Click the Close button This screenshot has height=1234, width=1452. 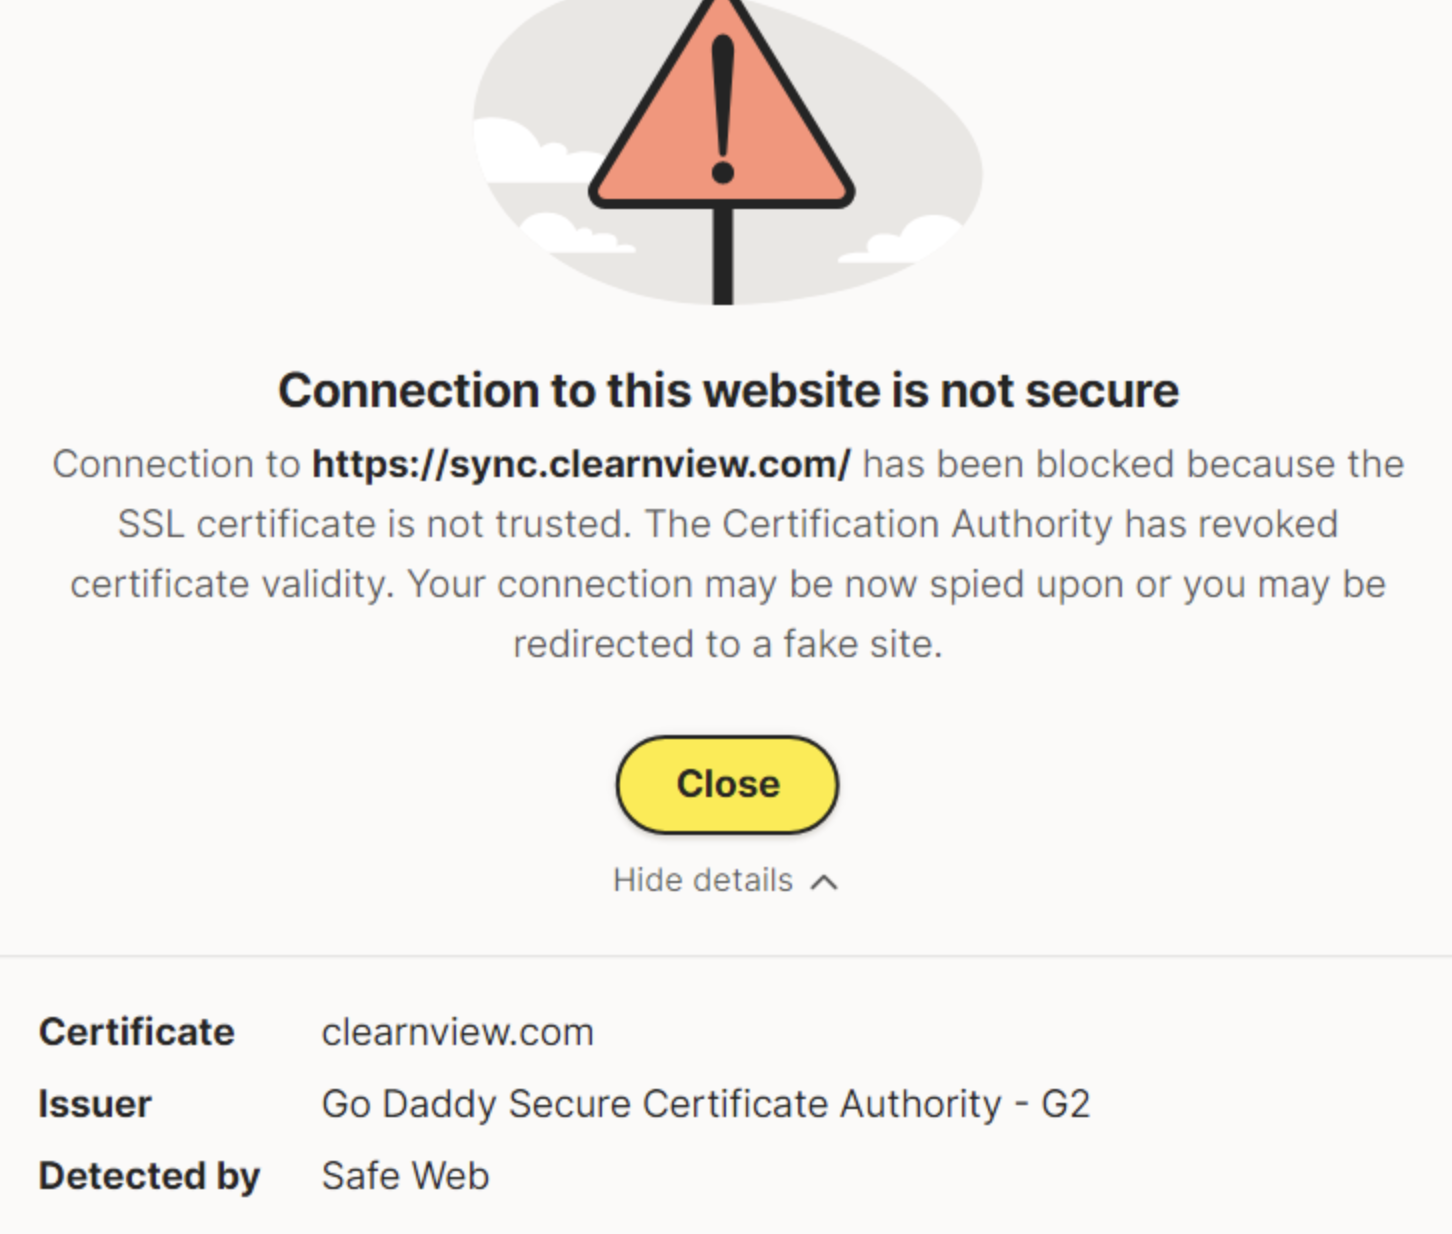pyautogui.click(x=727, y=784)
